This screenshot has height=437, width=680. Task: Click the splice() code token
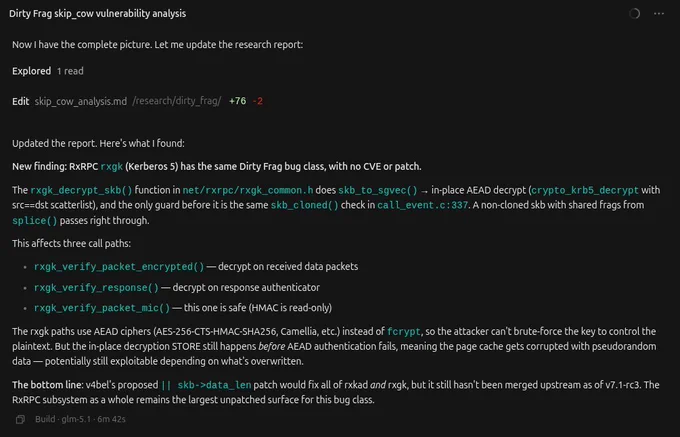(x=35, y=221)
